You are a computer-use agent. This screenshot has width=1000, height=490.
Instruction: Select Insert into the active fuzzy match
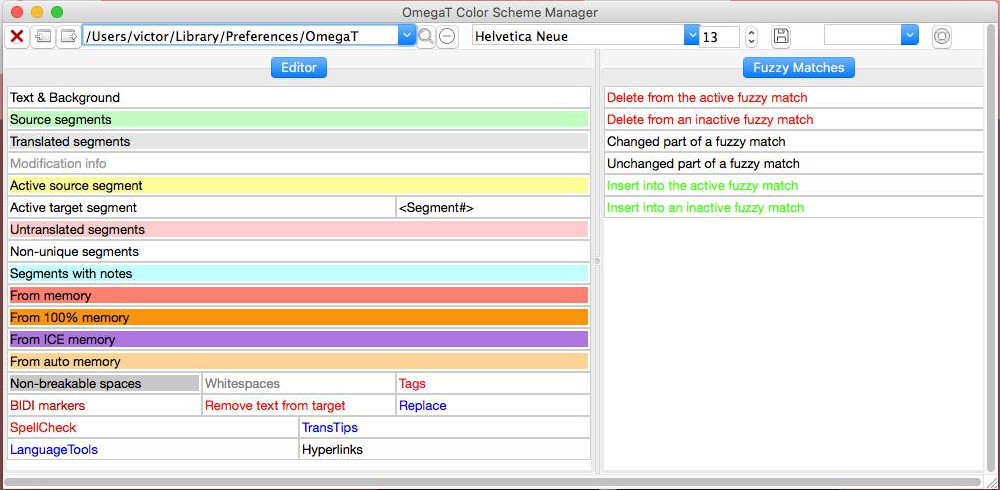[794, 186]
